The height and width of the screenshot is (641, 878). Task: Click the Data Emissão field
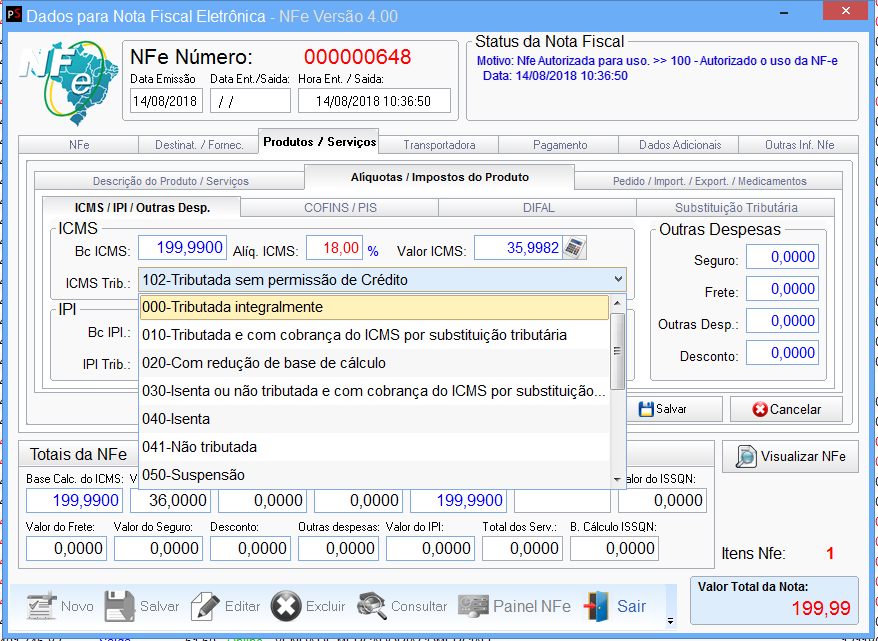click(166, 101)
